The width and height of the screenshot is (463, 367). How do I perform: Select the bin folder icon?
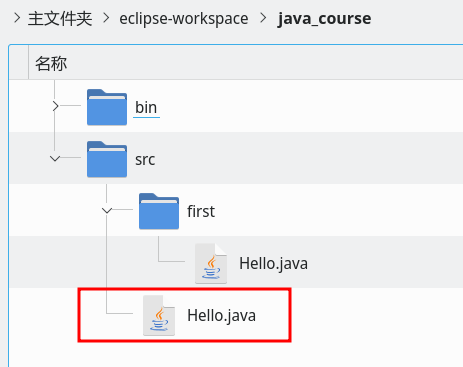coord(107,107)
